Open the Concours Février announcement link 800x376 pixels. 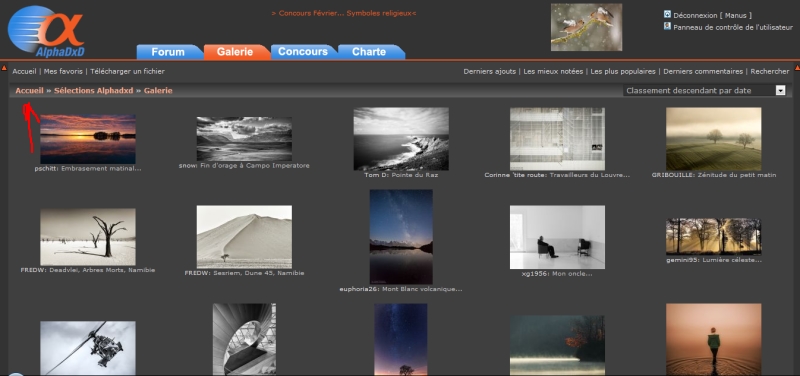click(x=344, y=13)
